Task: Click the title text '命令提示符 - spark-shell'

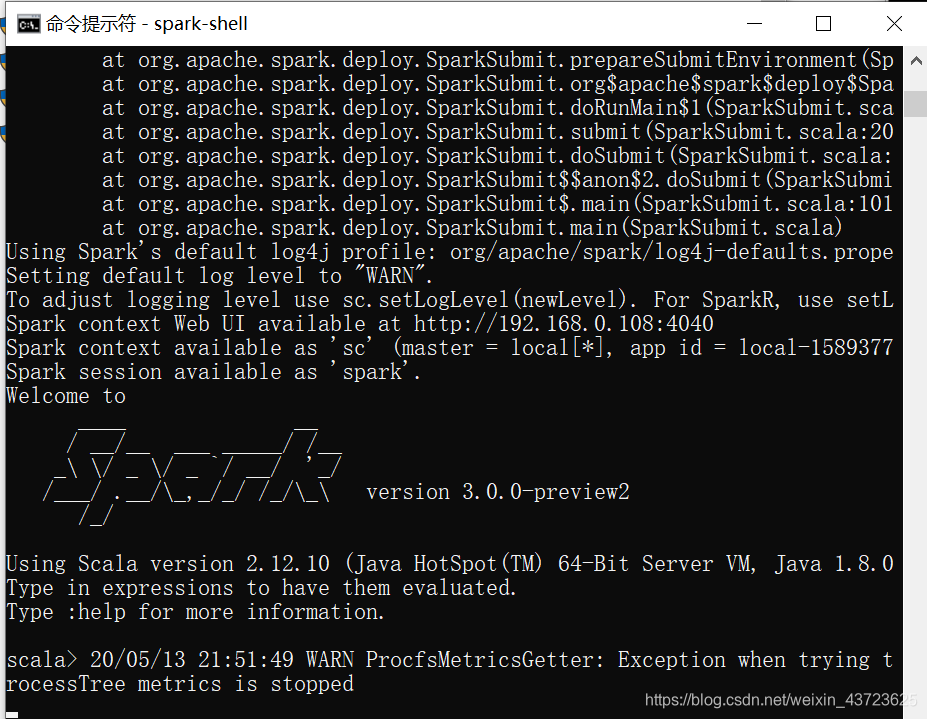Action: coord(147,24)
